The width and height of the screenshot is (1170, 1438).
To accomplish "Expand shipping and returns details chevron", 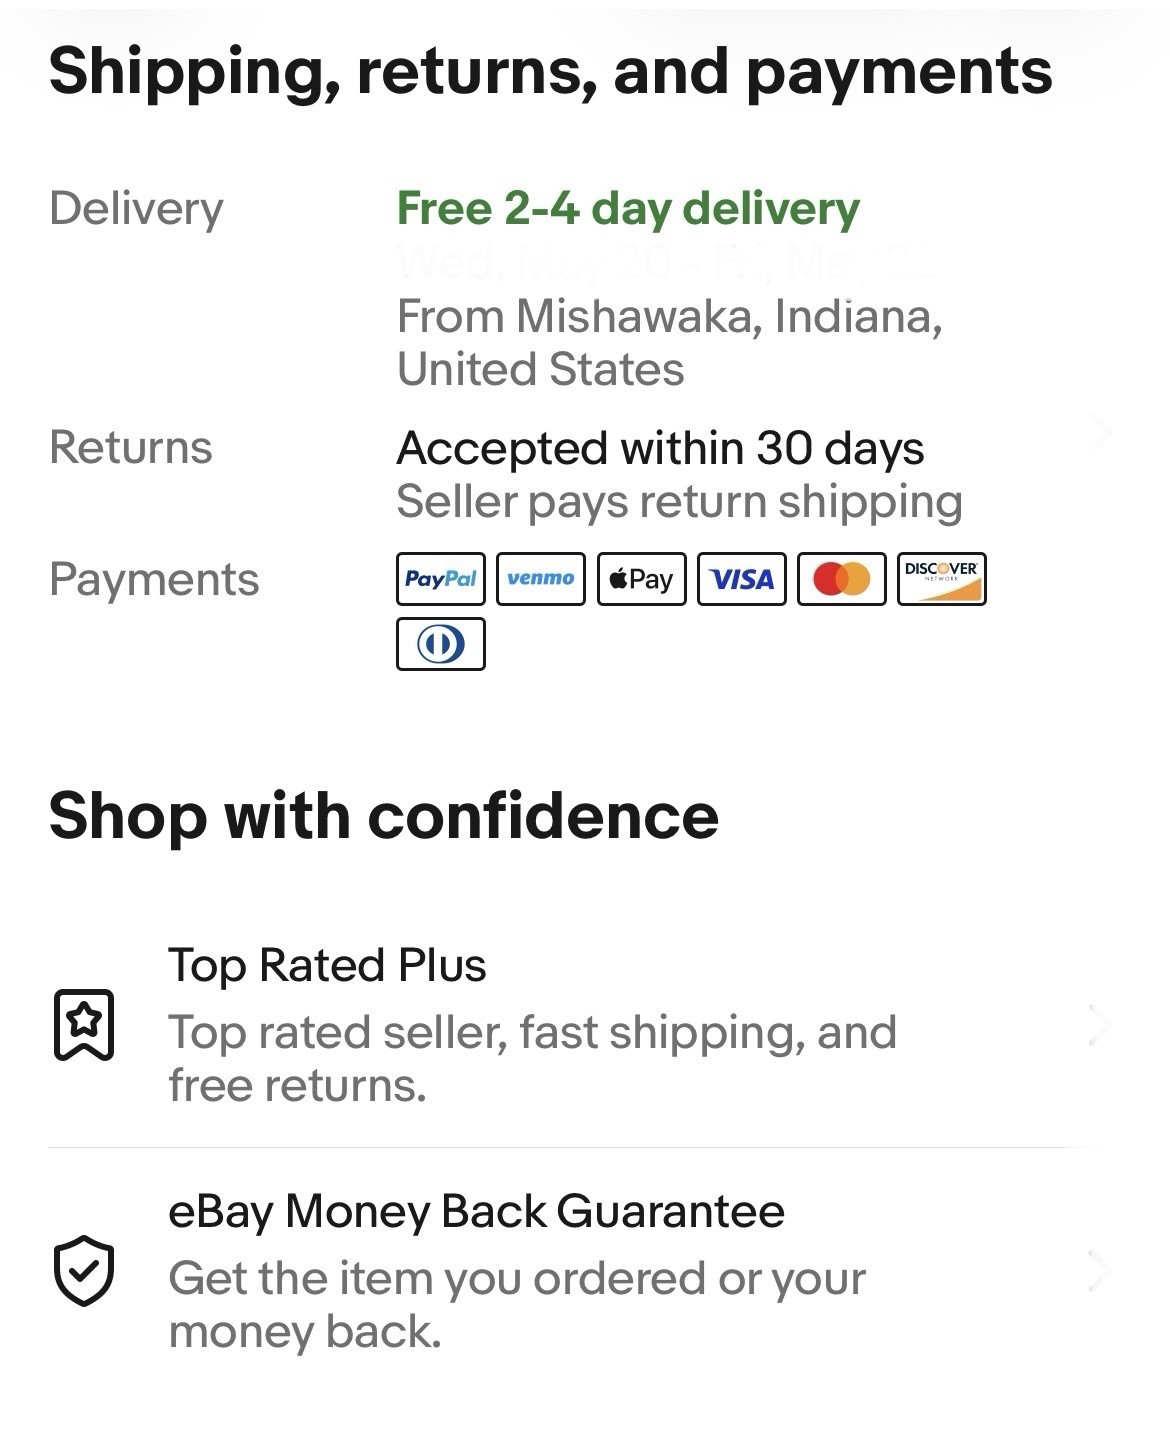I will coord(1099,432).
